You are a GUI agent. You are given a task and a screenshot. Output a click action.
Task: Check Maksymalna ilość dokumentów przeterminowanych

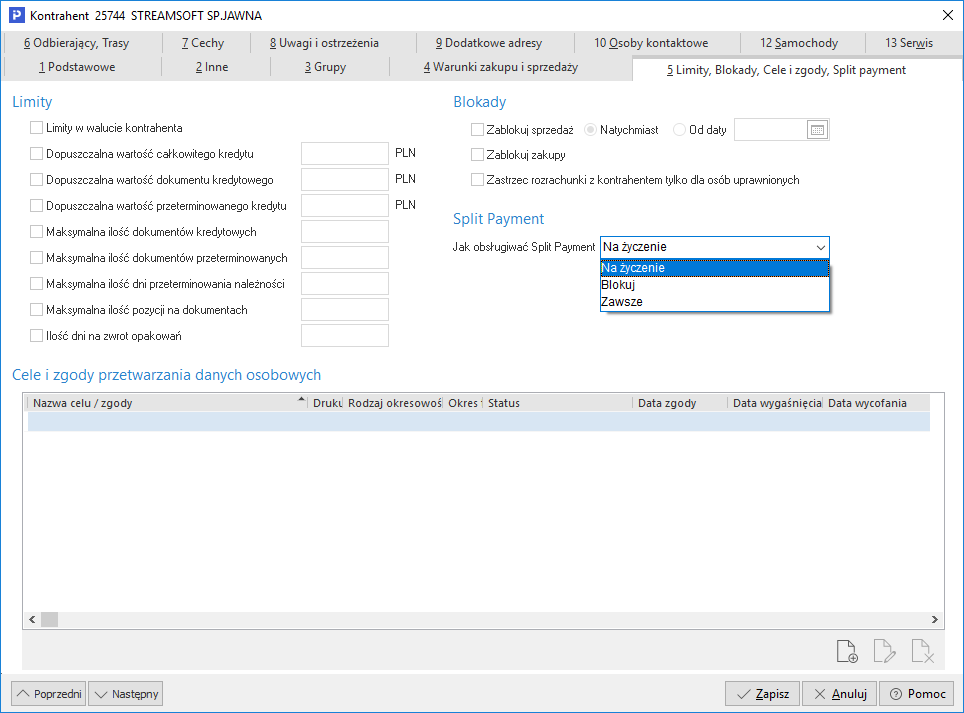(36, 258)
